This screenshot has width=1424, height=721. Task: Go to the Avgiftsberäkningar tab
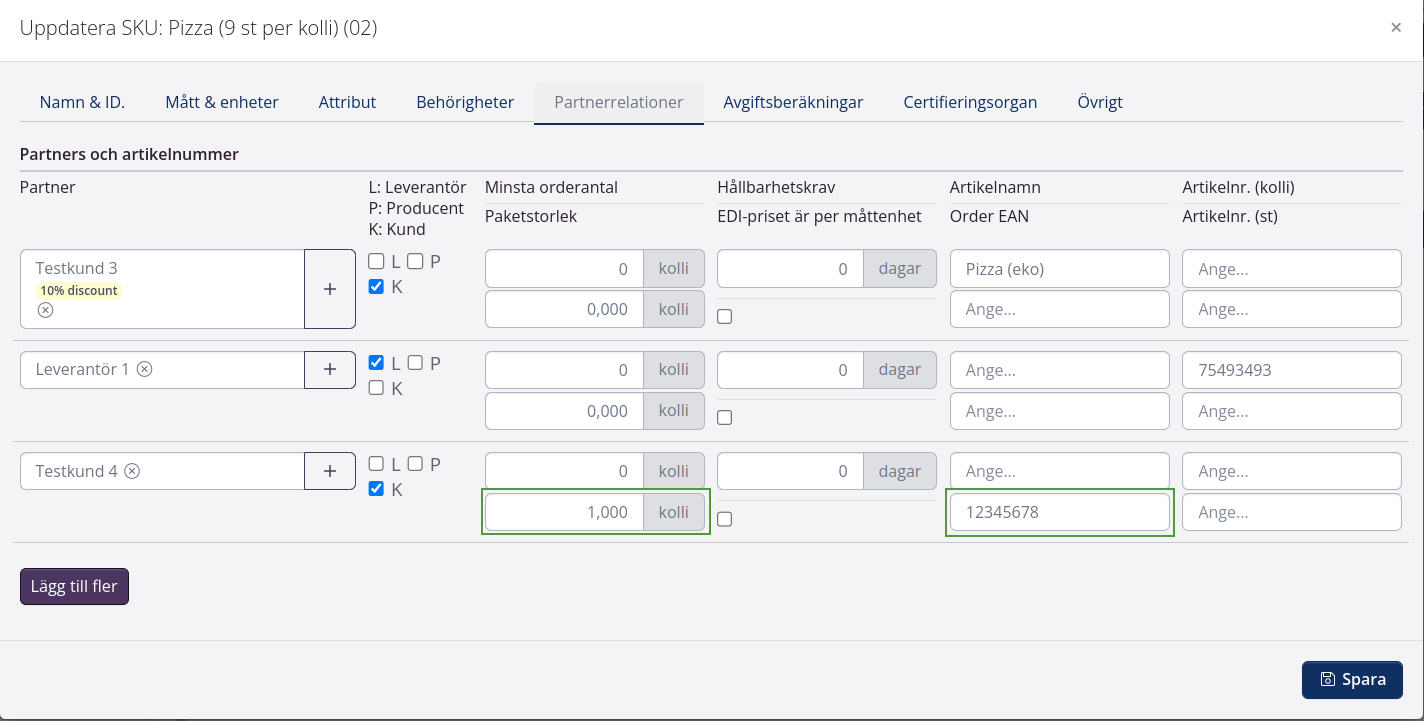pos(793,102)
